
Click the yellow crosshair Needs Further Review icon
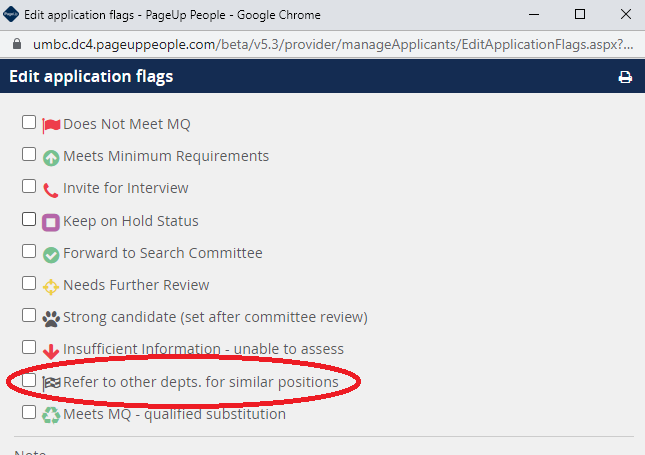point(51,287)
